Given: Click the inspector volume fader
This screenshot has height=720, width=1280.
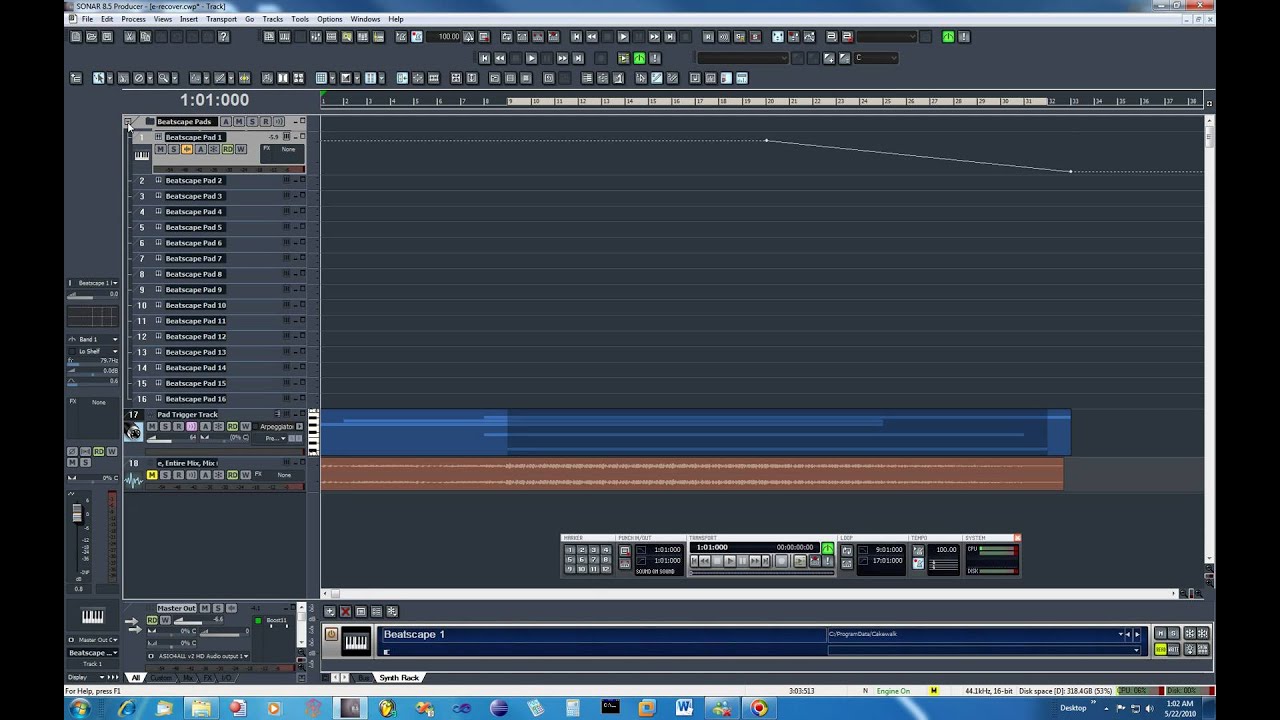Looking at the screenshot, I should [x=77, y=513].
